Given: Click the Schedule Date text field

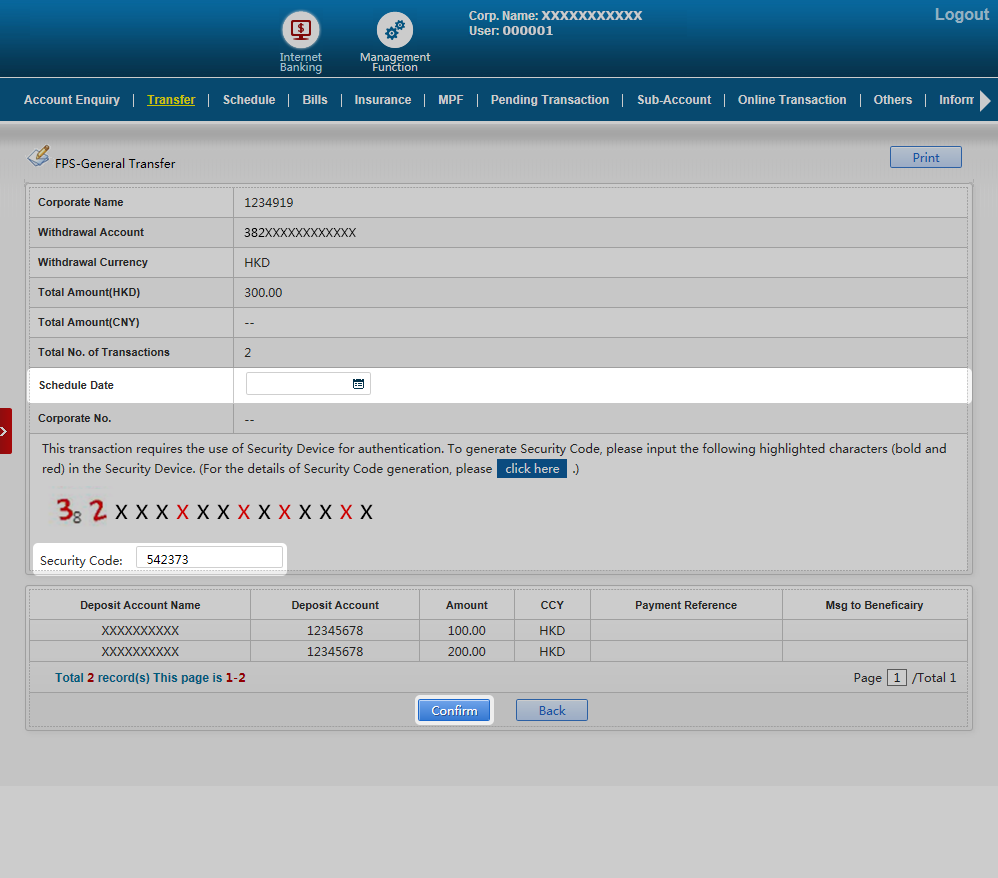Looking at the screenshot, I should click(x=298, y=384).
